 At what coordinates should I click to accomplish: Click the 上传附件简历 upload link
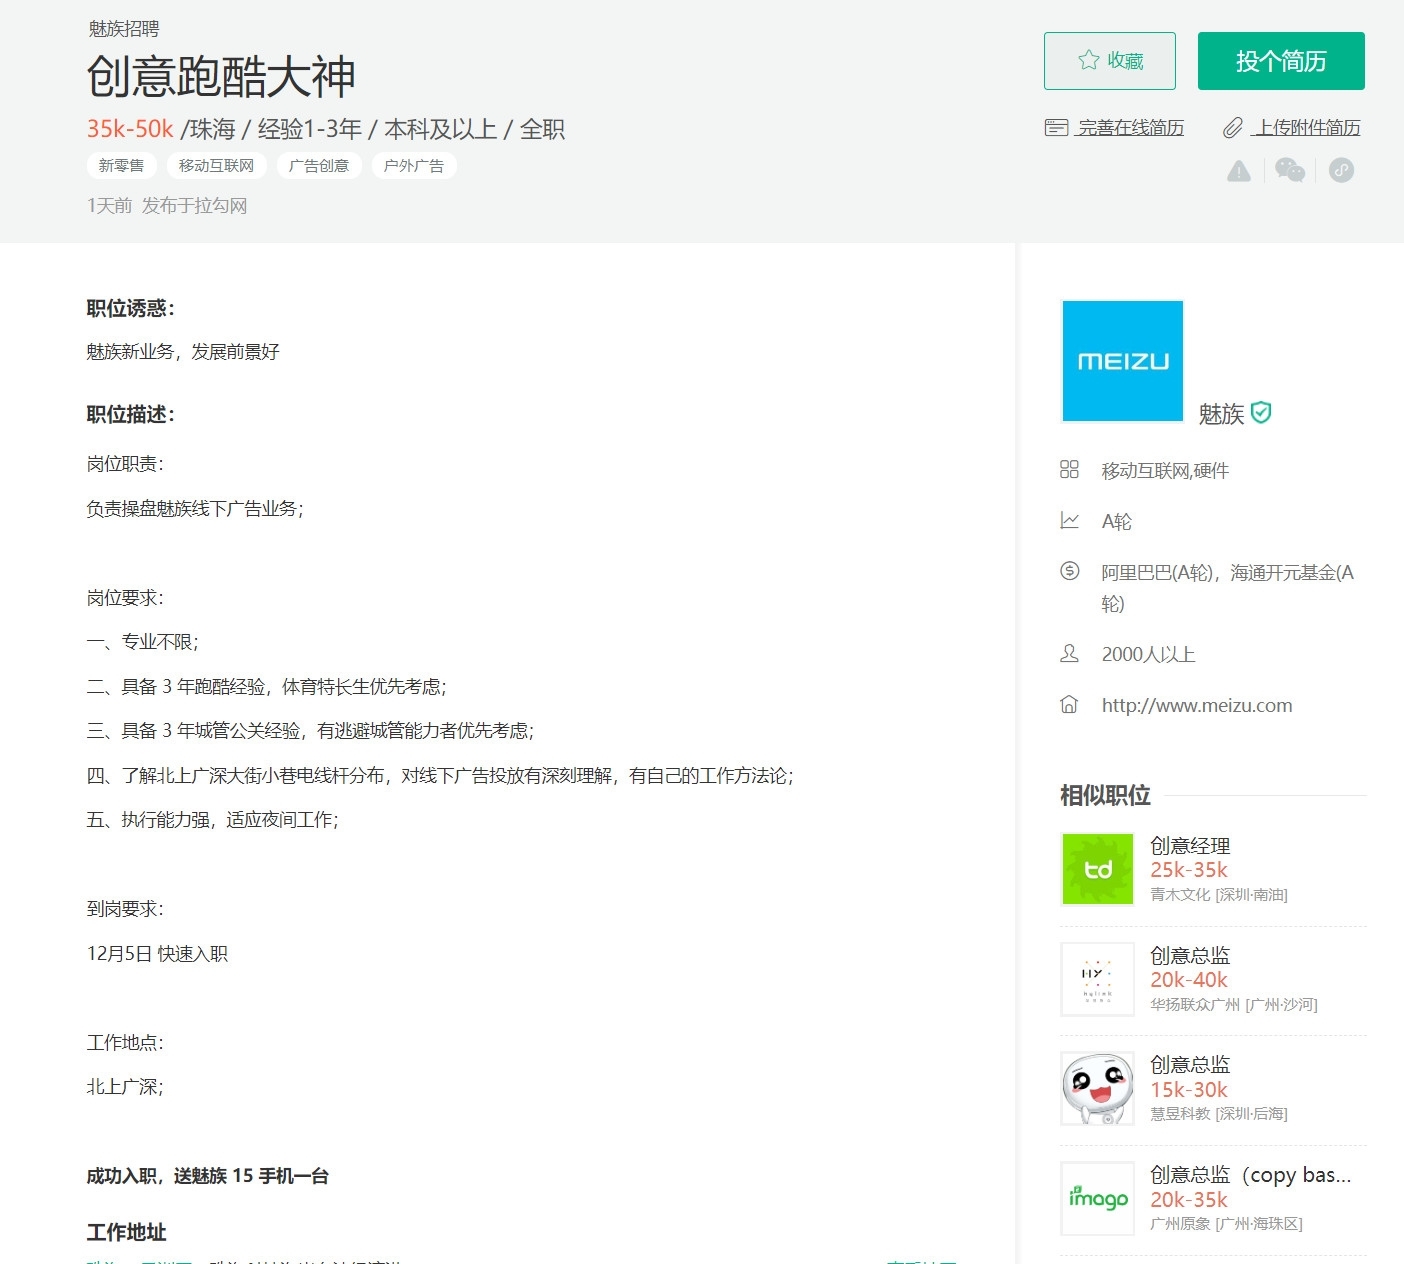(1309, 128)
